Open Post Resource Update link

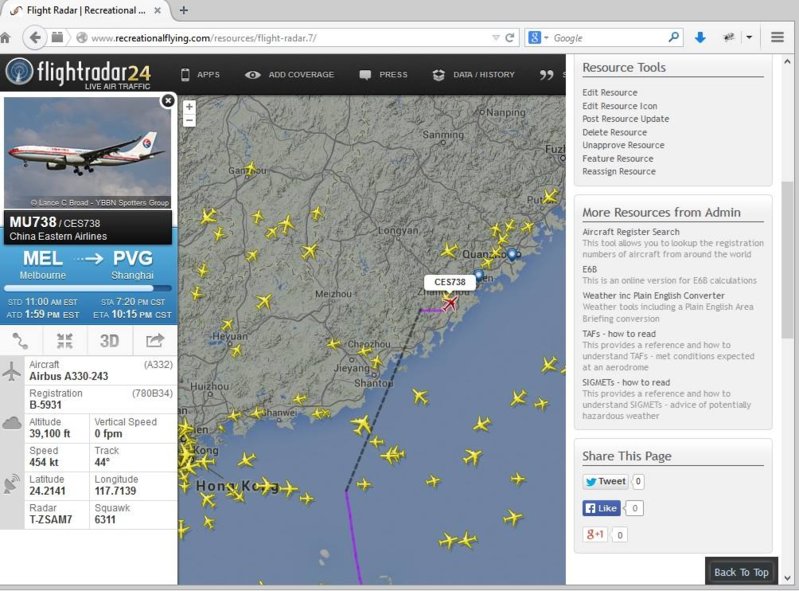pyautogui.click(x=626, y=119)
